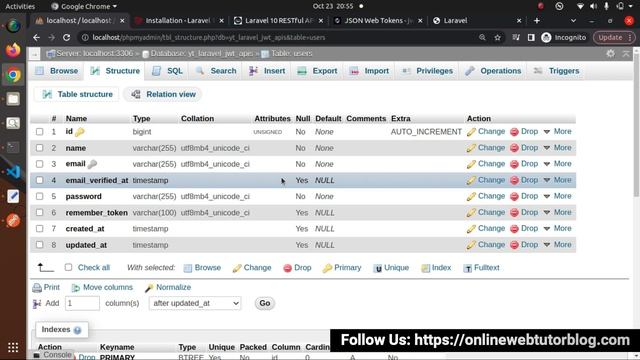Bookmark this page with the star icon
640x360 pixels.
(x=498, y=38)
